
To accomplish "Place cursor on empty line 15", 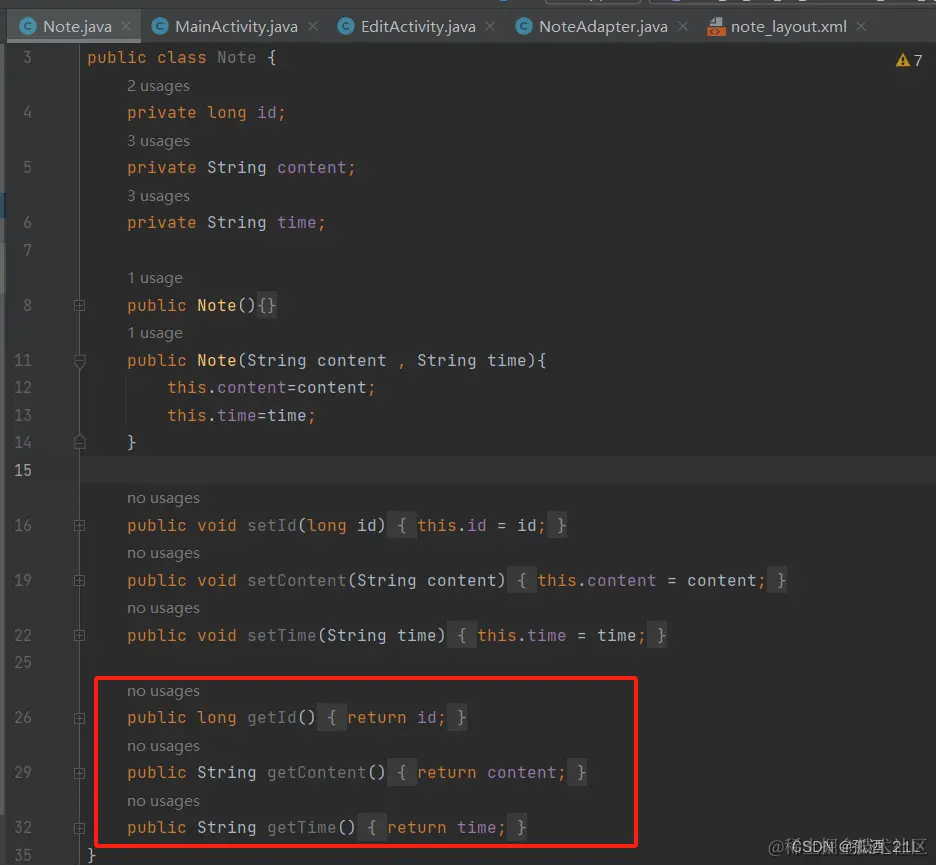I will [507, 470].
